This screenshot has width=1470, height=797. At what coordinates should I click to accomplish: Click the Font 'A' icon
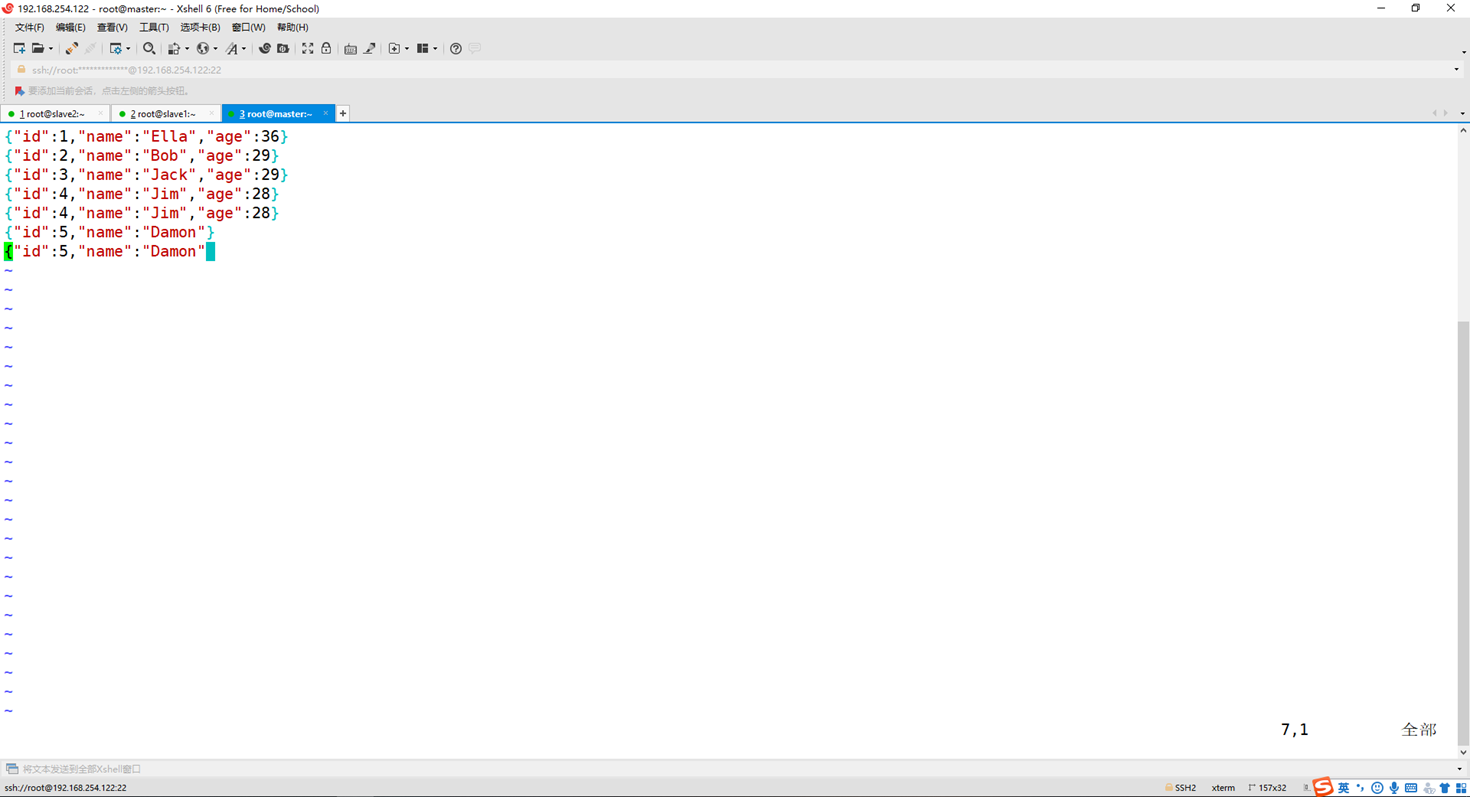(x=232, y=48)
